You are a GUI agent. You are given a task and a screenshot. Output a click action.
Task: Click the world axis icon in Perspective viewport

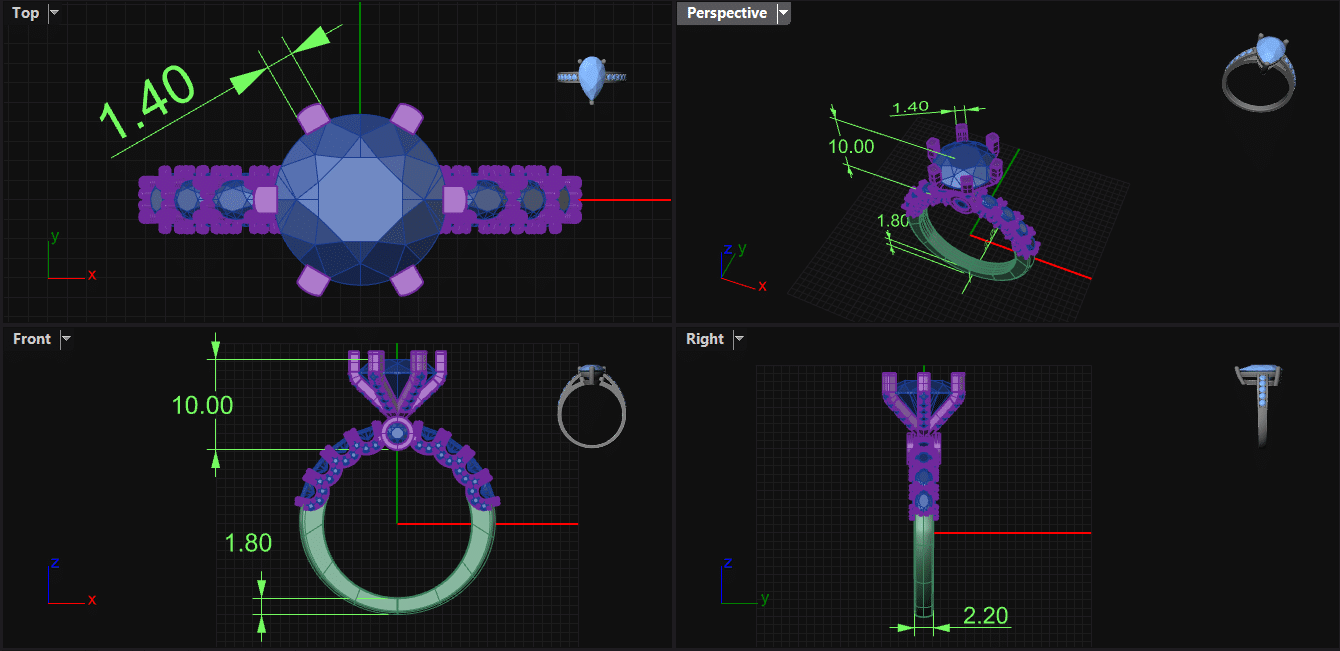click(x=740, y=265)
